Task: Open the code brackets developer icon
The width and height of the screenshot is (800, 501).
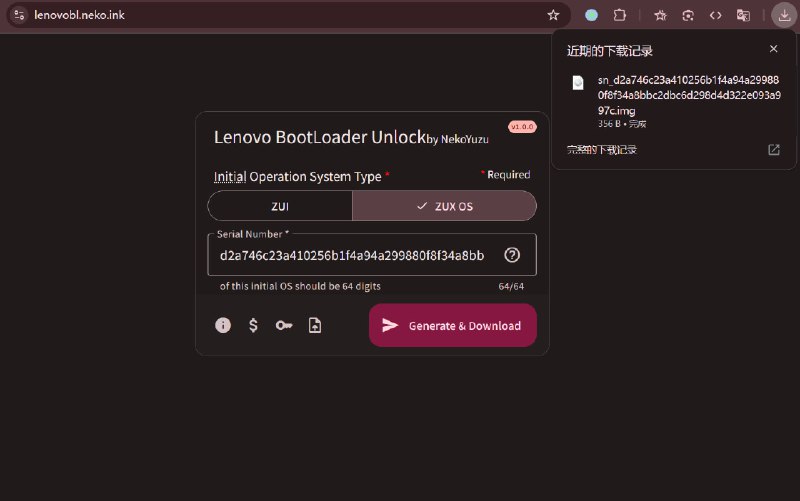Action: (715, 15)
